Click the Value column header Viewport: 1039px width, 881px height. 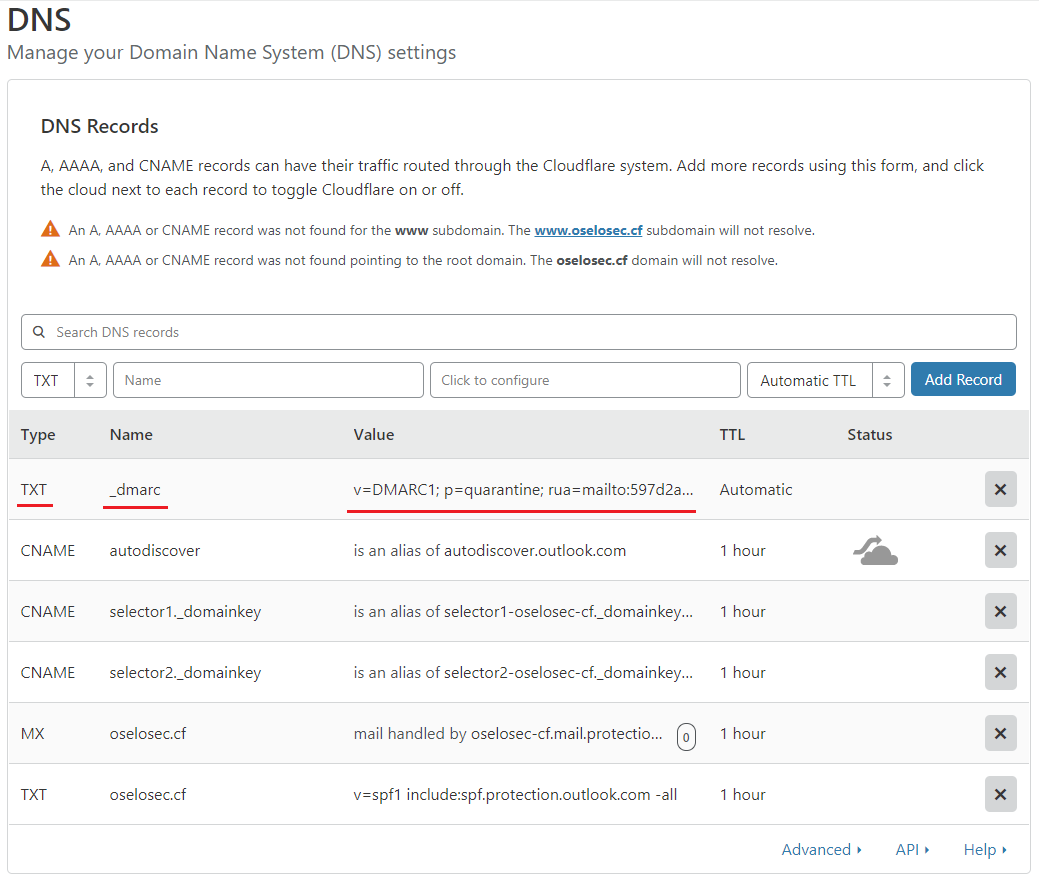coord(374,435)
